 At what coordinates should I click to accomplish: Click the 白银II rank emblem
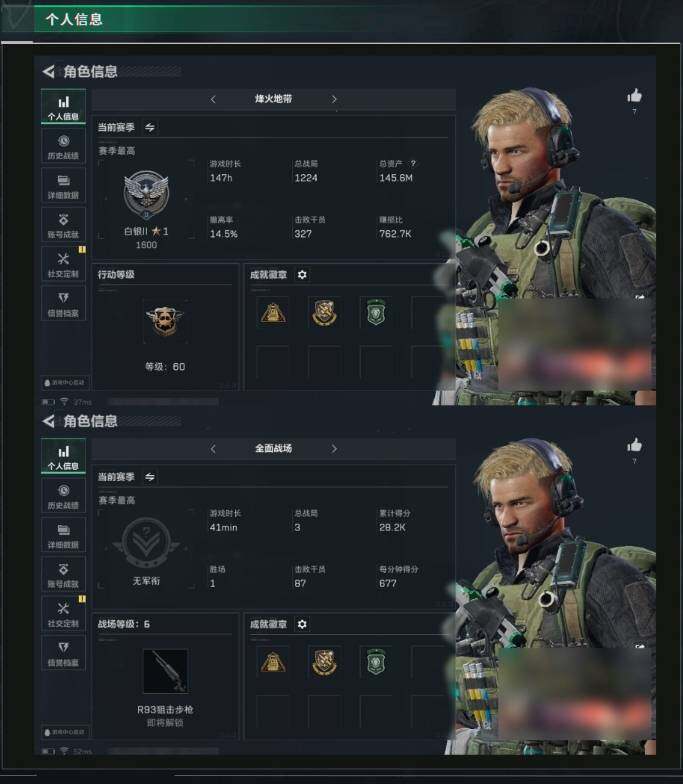click(146, 194)
